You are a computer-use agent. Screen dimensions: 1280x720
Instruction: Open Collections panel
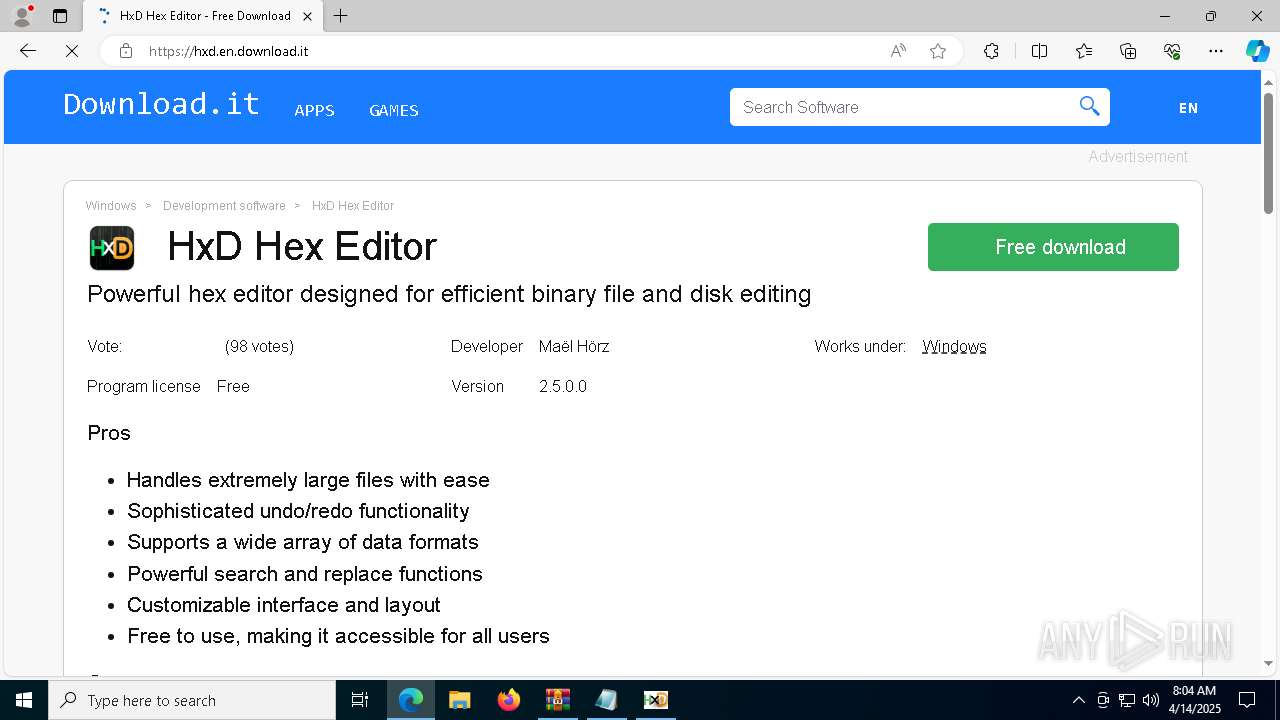point(1128,51)
